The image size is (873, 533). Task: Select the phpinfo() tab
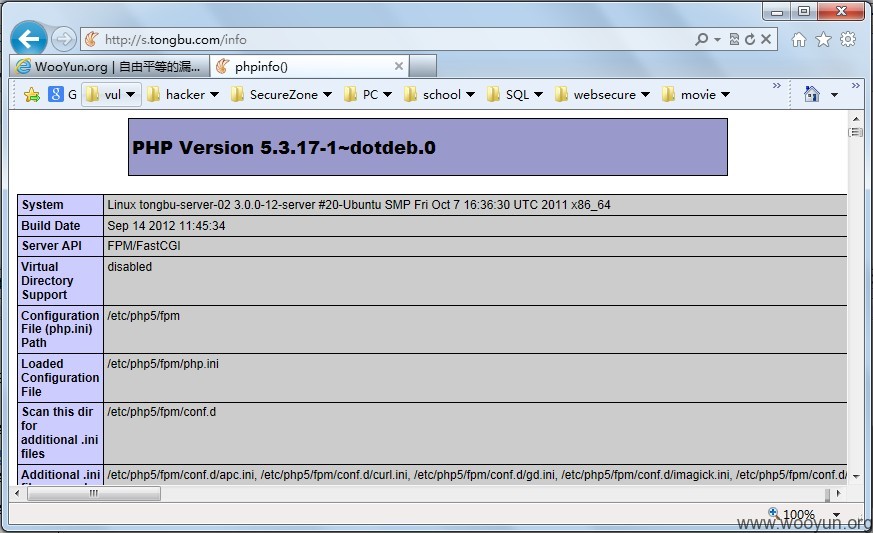click(x=310, y=66)
